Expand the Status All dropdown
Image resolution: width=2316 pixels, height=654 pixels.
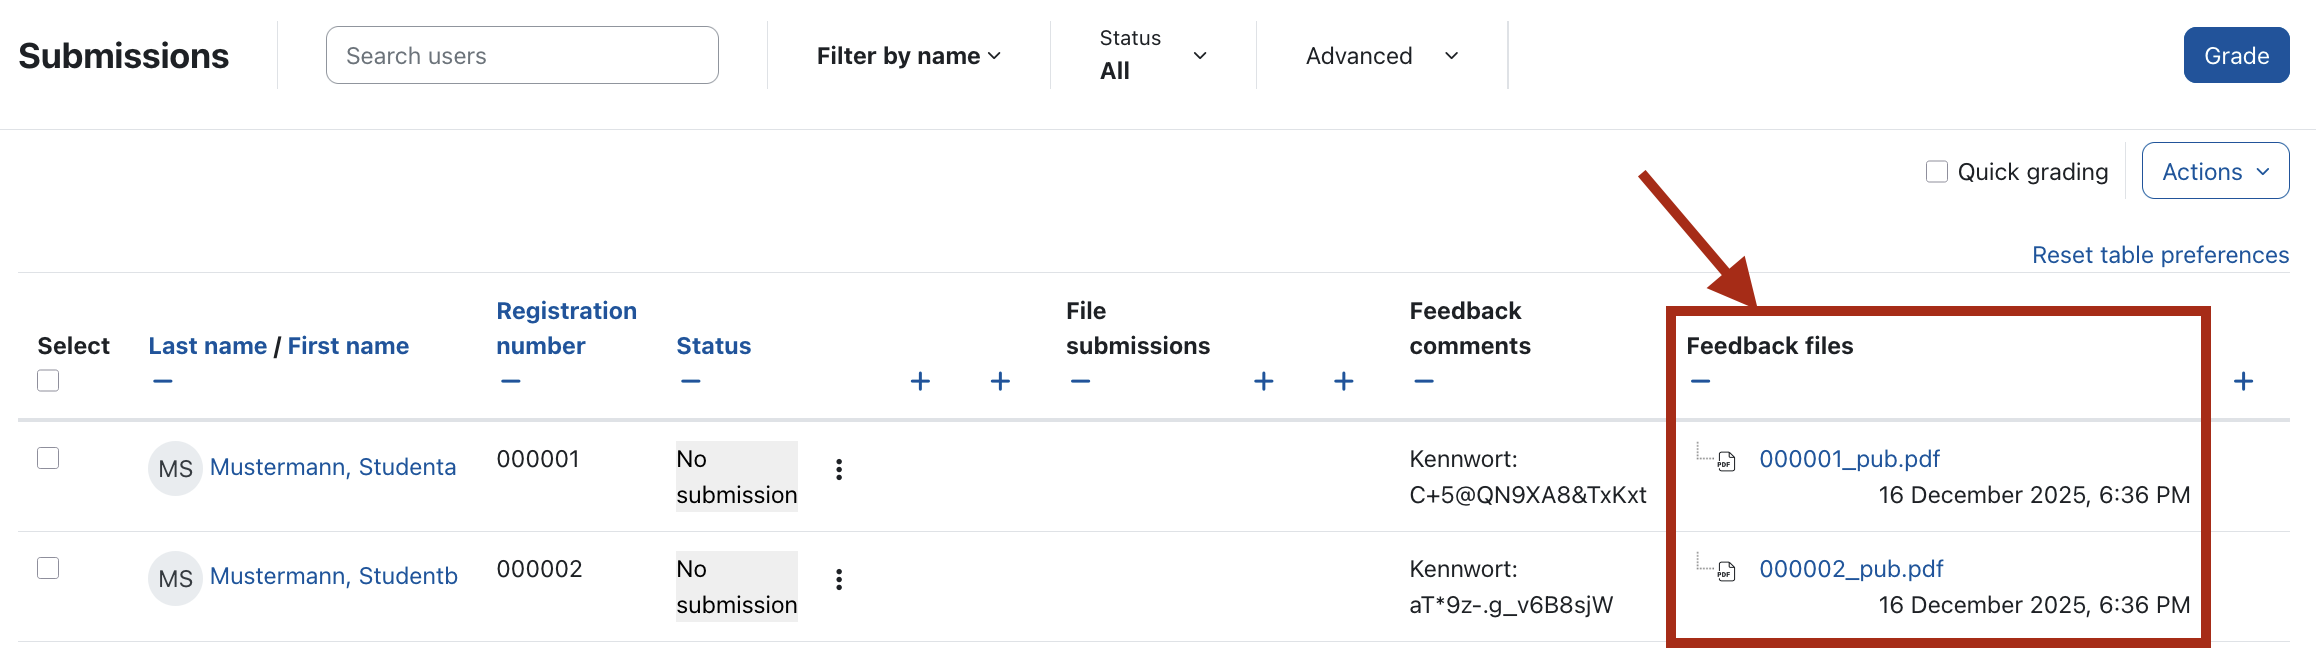tap(1153, 56)
